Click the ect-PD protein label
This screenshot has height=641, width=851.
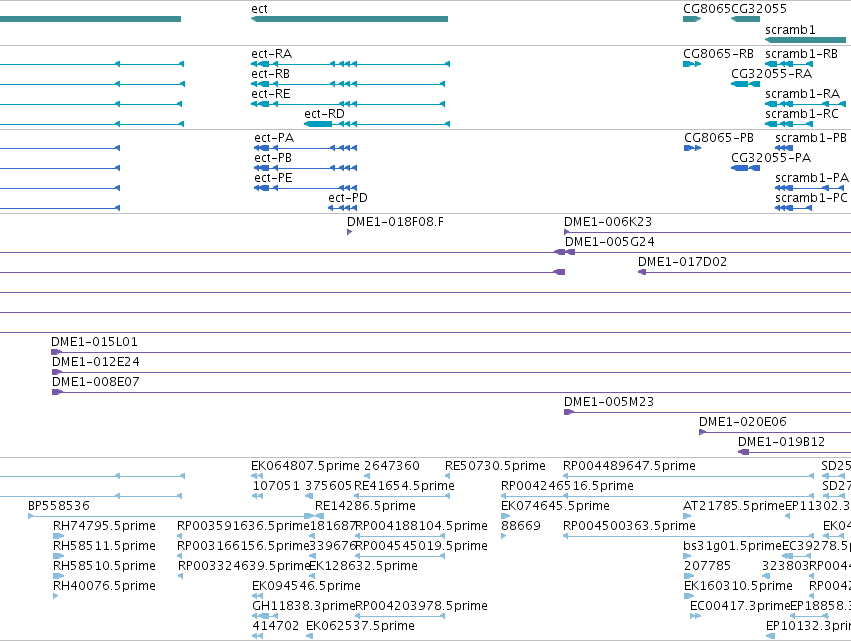pyautogui.click(x=348, y=198)
